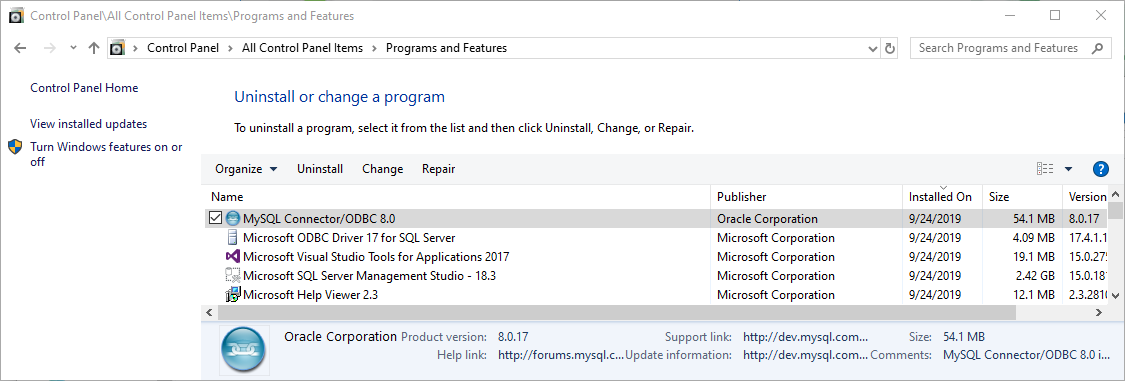Click the vertical scrollbar up arrow

pyautogui.click(x=1115, y=194)
